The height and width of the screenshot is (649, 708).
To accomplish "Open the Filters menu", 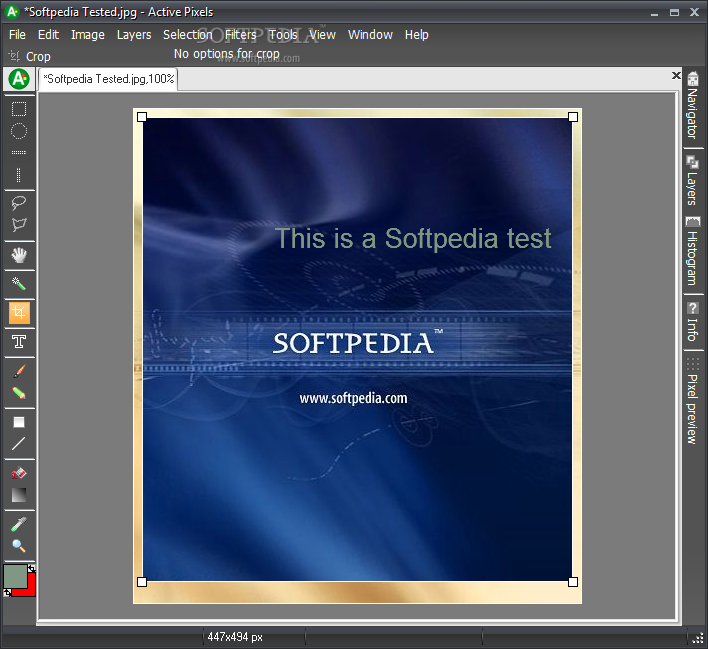I will (x=240, y=35).
